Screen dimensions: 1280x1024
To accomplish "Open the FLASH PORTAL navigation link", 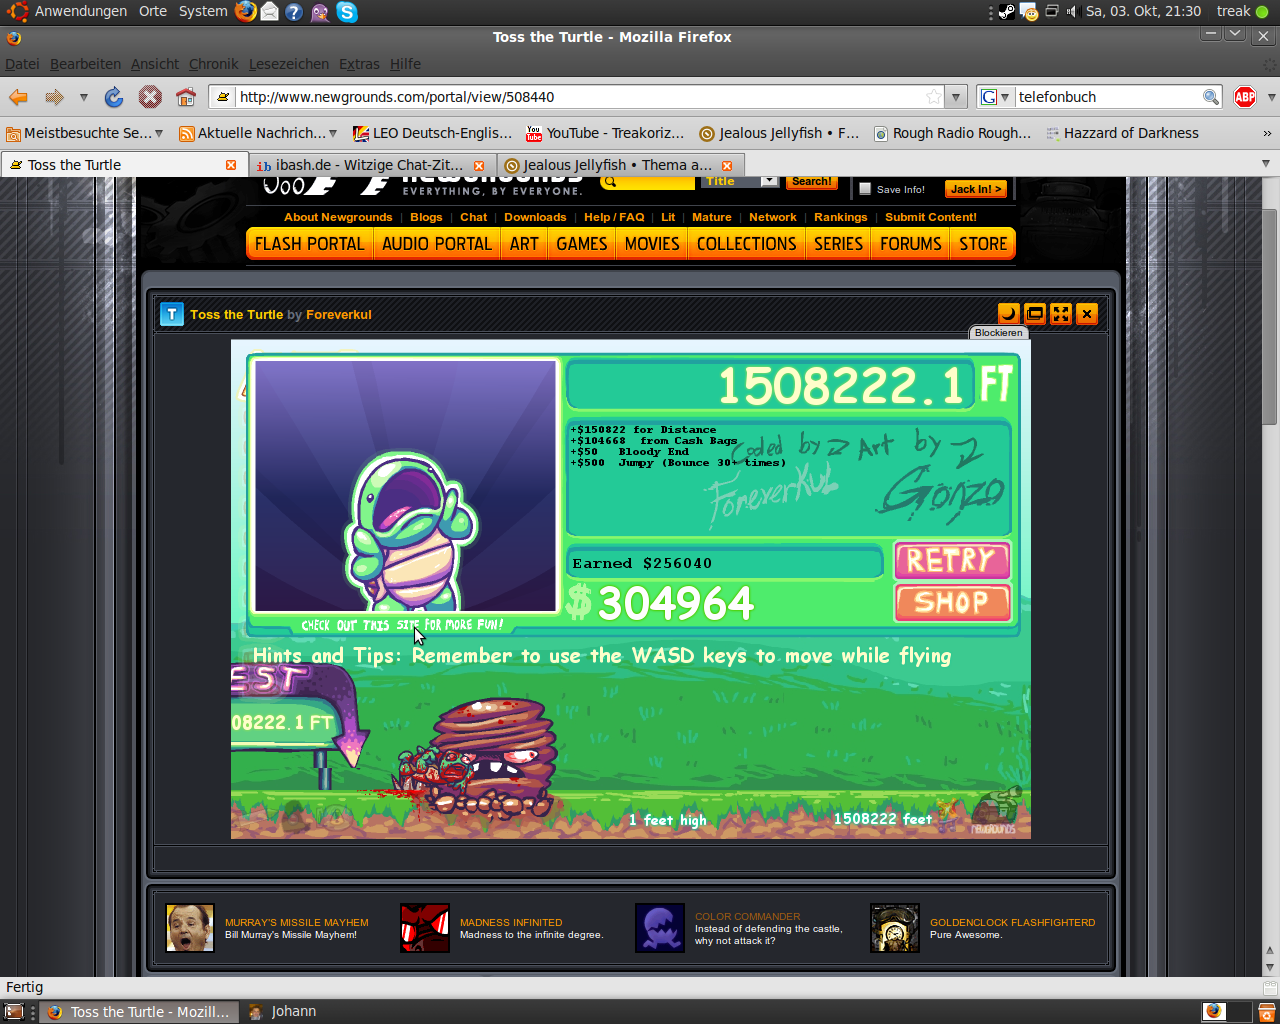I will pos(309,244).
